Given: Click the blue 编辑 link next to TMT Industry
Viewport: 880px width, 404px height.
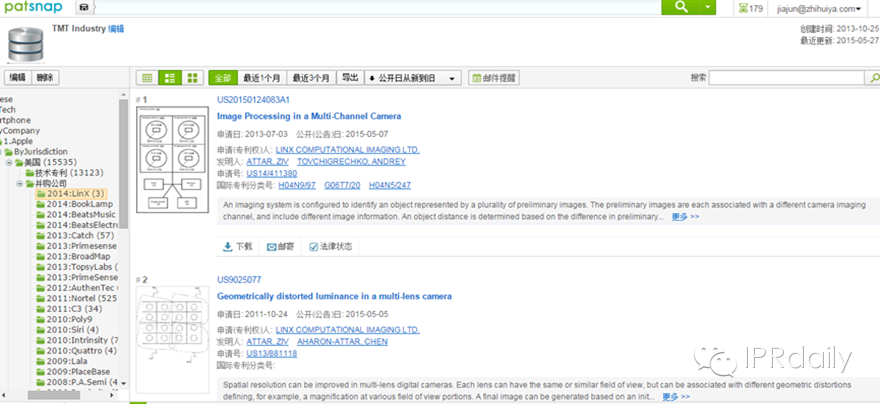Looking at the screenshot, I should tap(116, 29).
